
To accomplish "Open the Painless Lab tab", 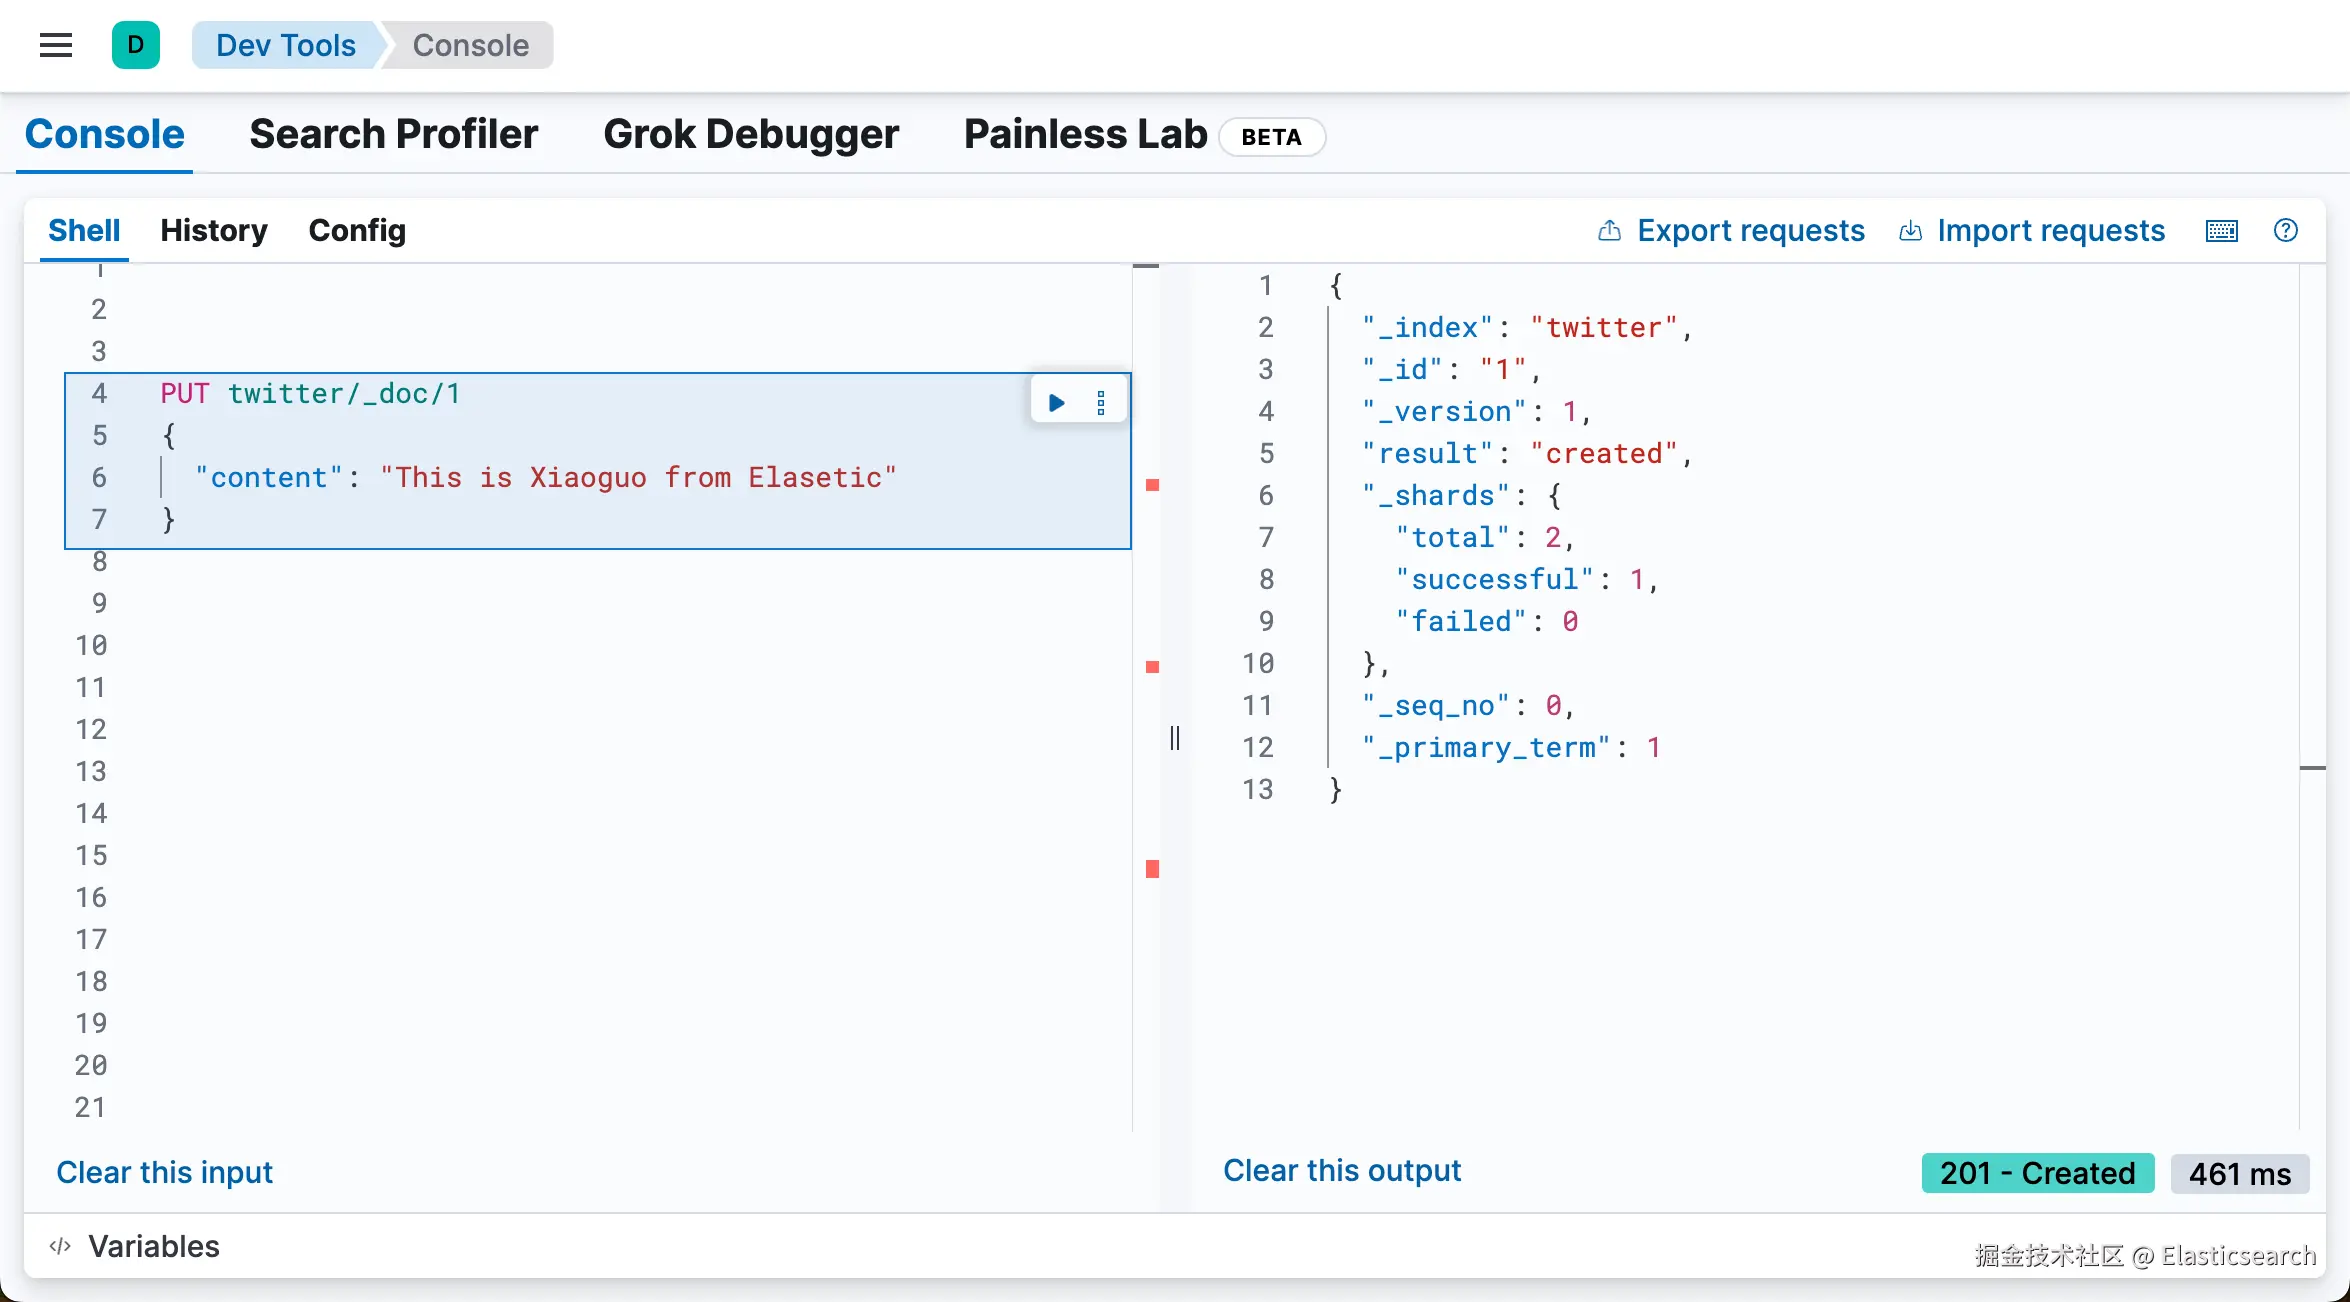I will [1085, 134].
